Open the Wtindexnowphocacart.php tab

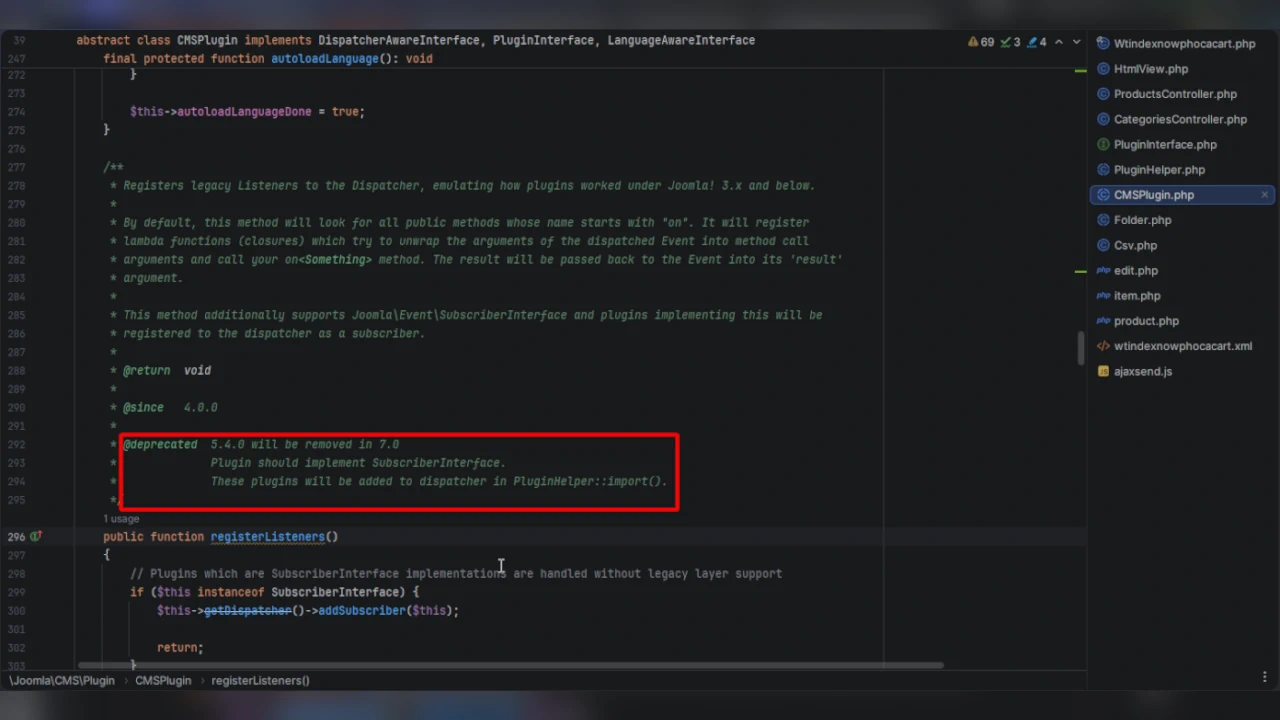click(x=1183, y=44)
